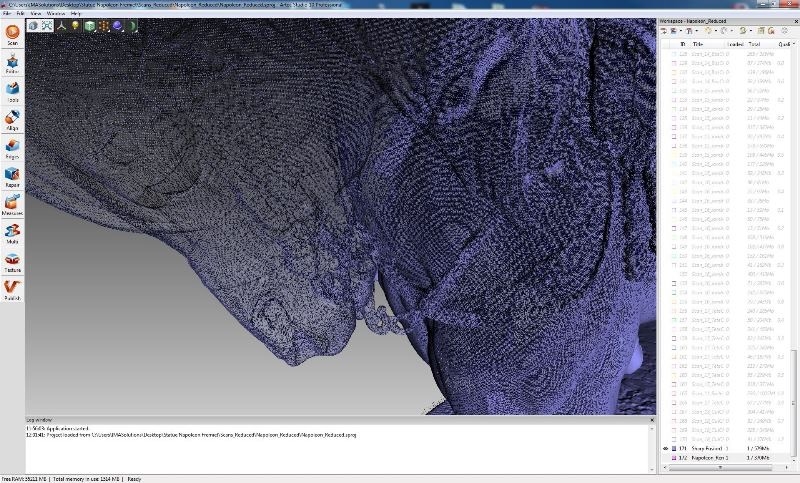This screenshot has width=800, height=483.
Task: Sort the list by the Loaded column header
Action: [x=735, y=44]
